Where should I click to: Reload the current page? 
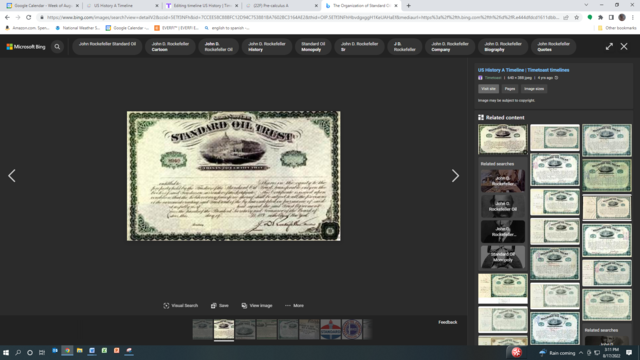29,18
